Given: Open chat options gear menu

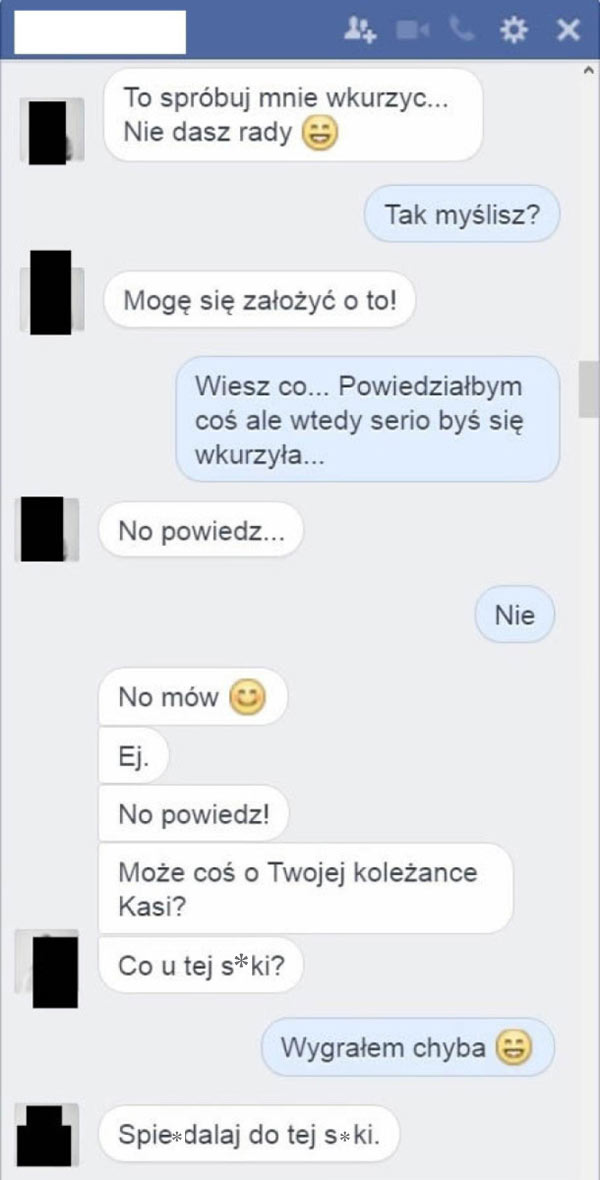Looking at the screenshot, I should [x=514, y=31].
